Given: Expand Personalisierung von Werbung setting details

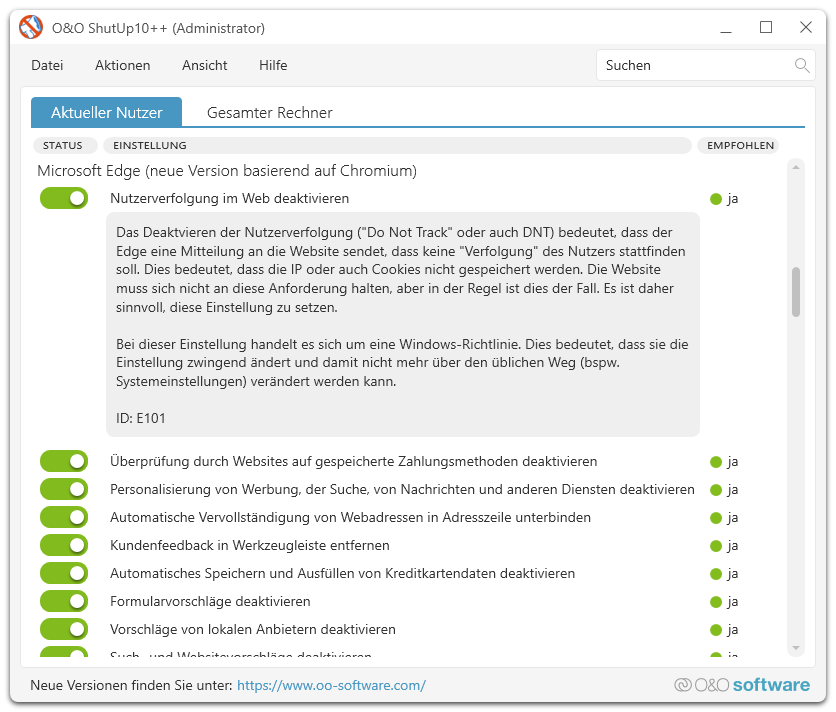Looking at the screenshot, I should coord(402,489).
